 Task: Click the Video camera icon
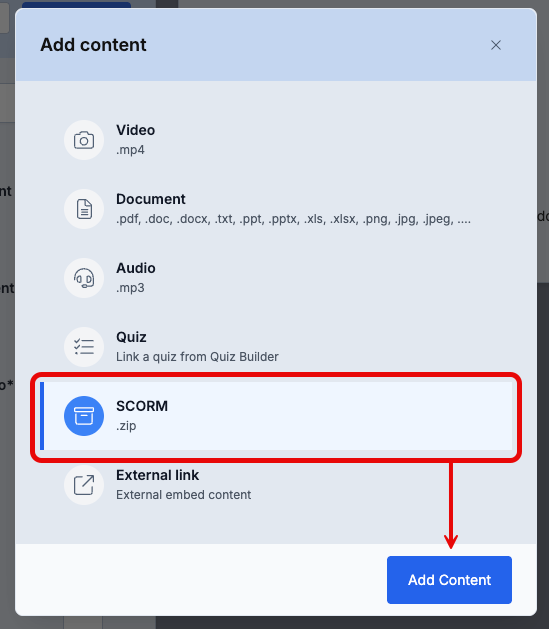[x=84, y=140]
